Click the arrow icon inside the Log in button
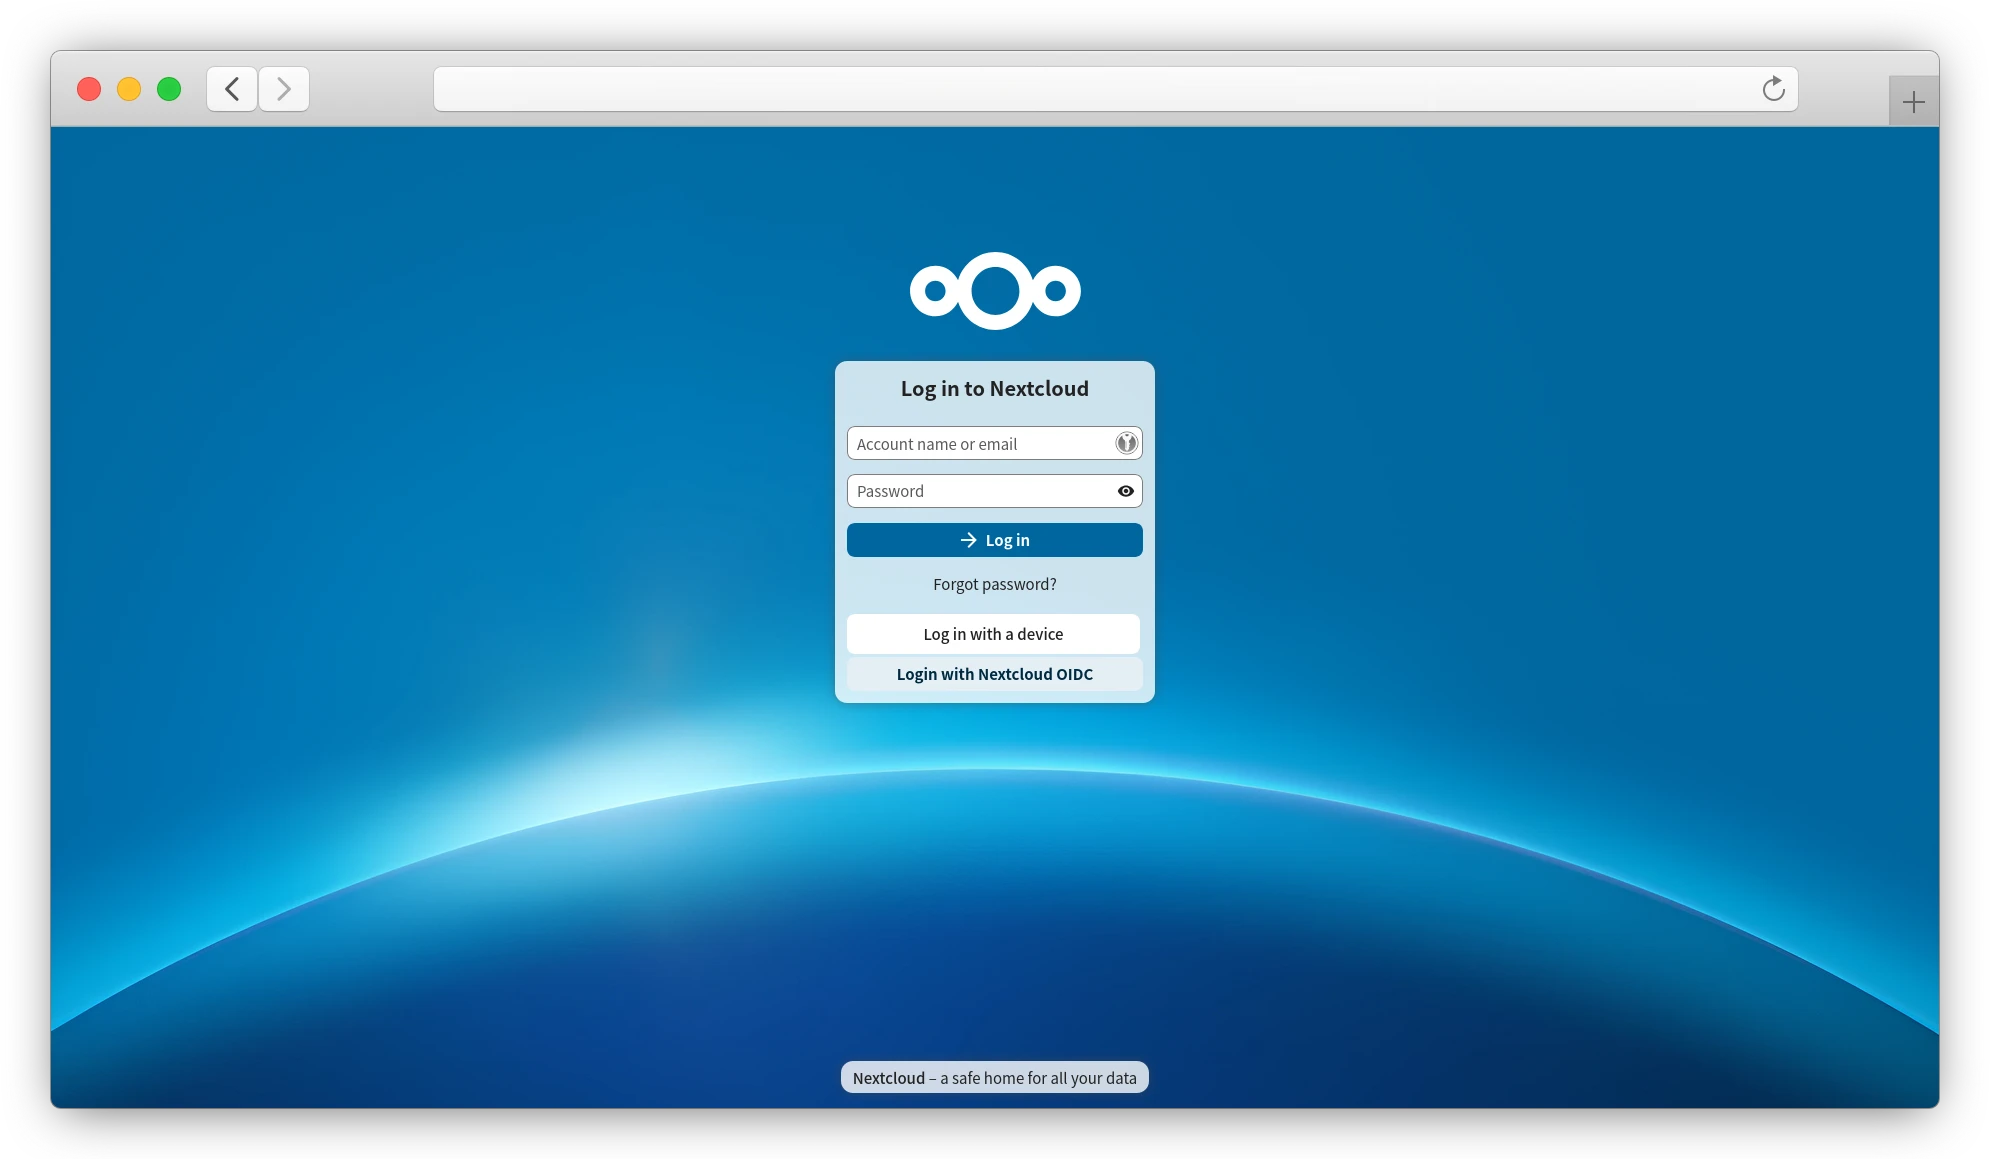1990x1159 pixels. tap(967, 540)
